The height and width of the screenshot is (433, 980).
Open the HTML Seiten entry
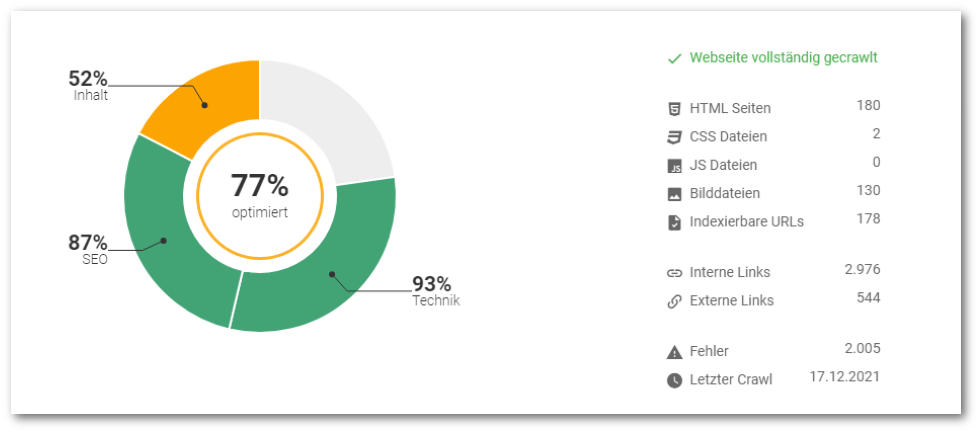pyautogui.click(x=730, y=108)
